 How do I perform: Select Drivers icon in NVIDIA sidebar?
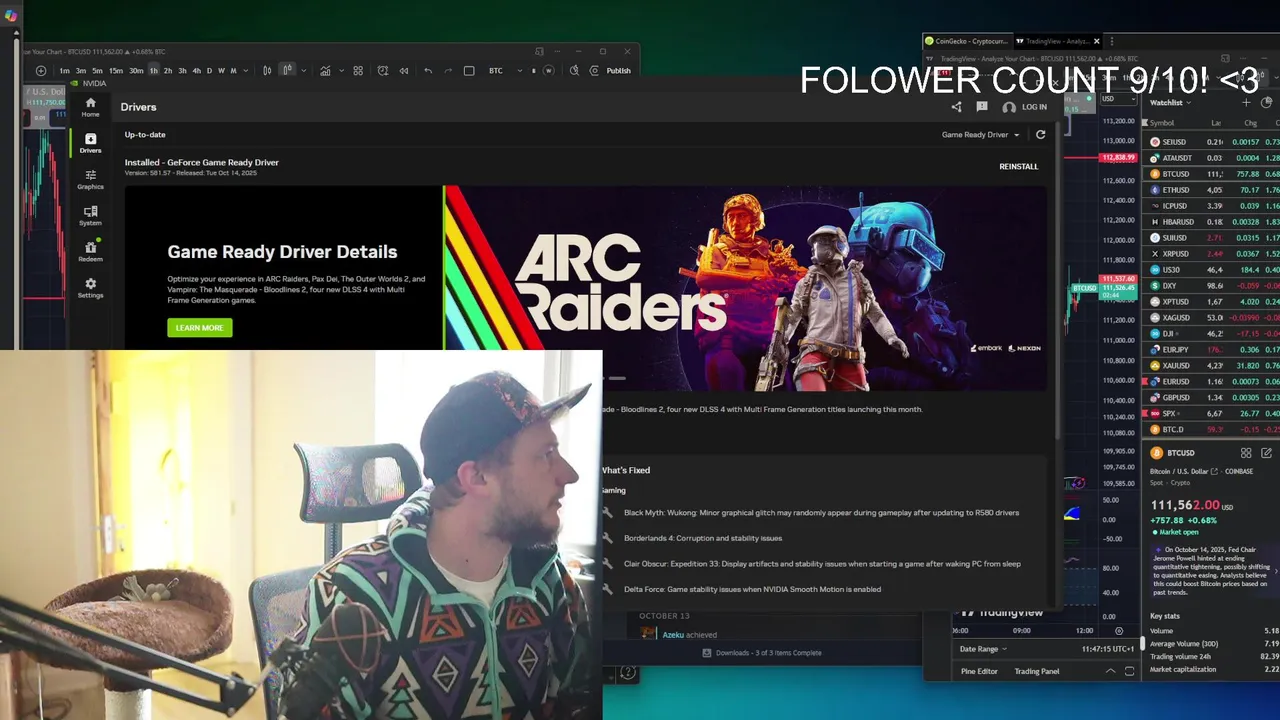[x=90, y=143]
